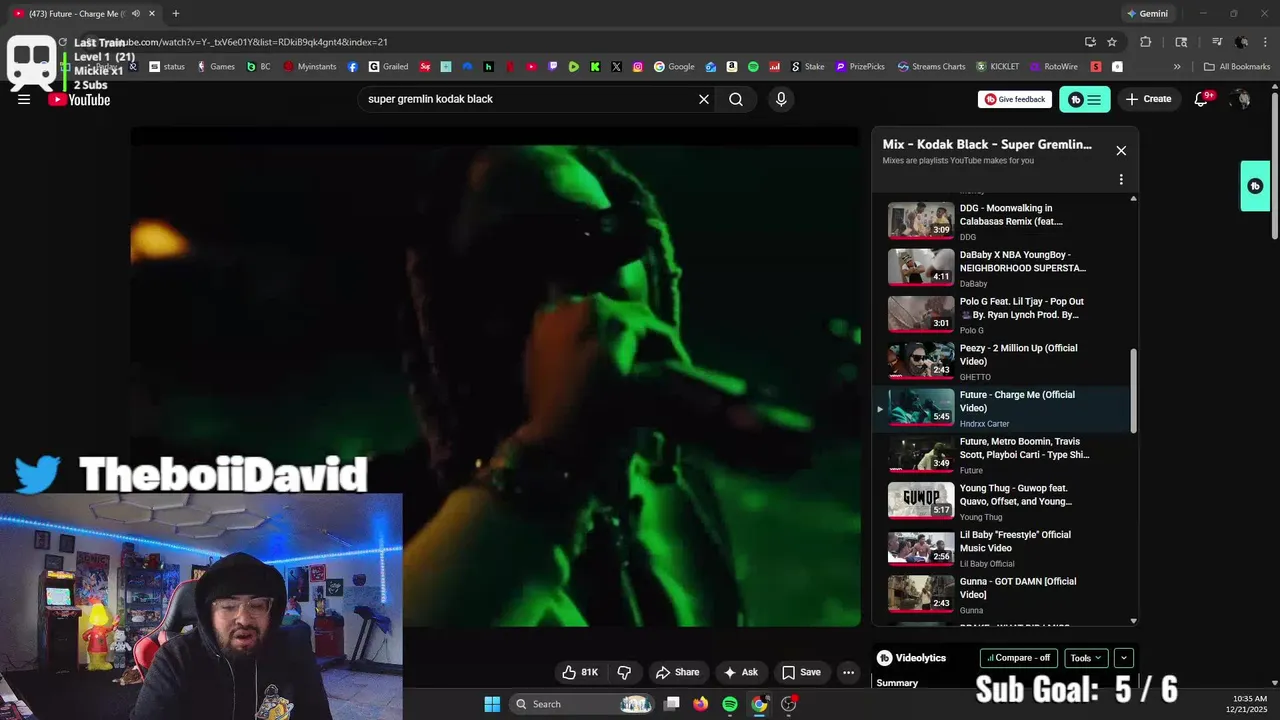This screenshot has width=1280, height=720.
Task: Open the PrizePicks bookmark
Action: pyautogui.click(x=859, y=67)
